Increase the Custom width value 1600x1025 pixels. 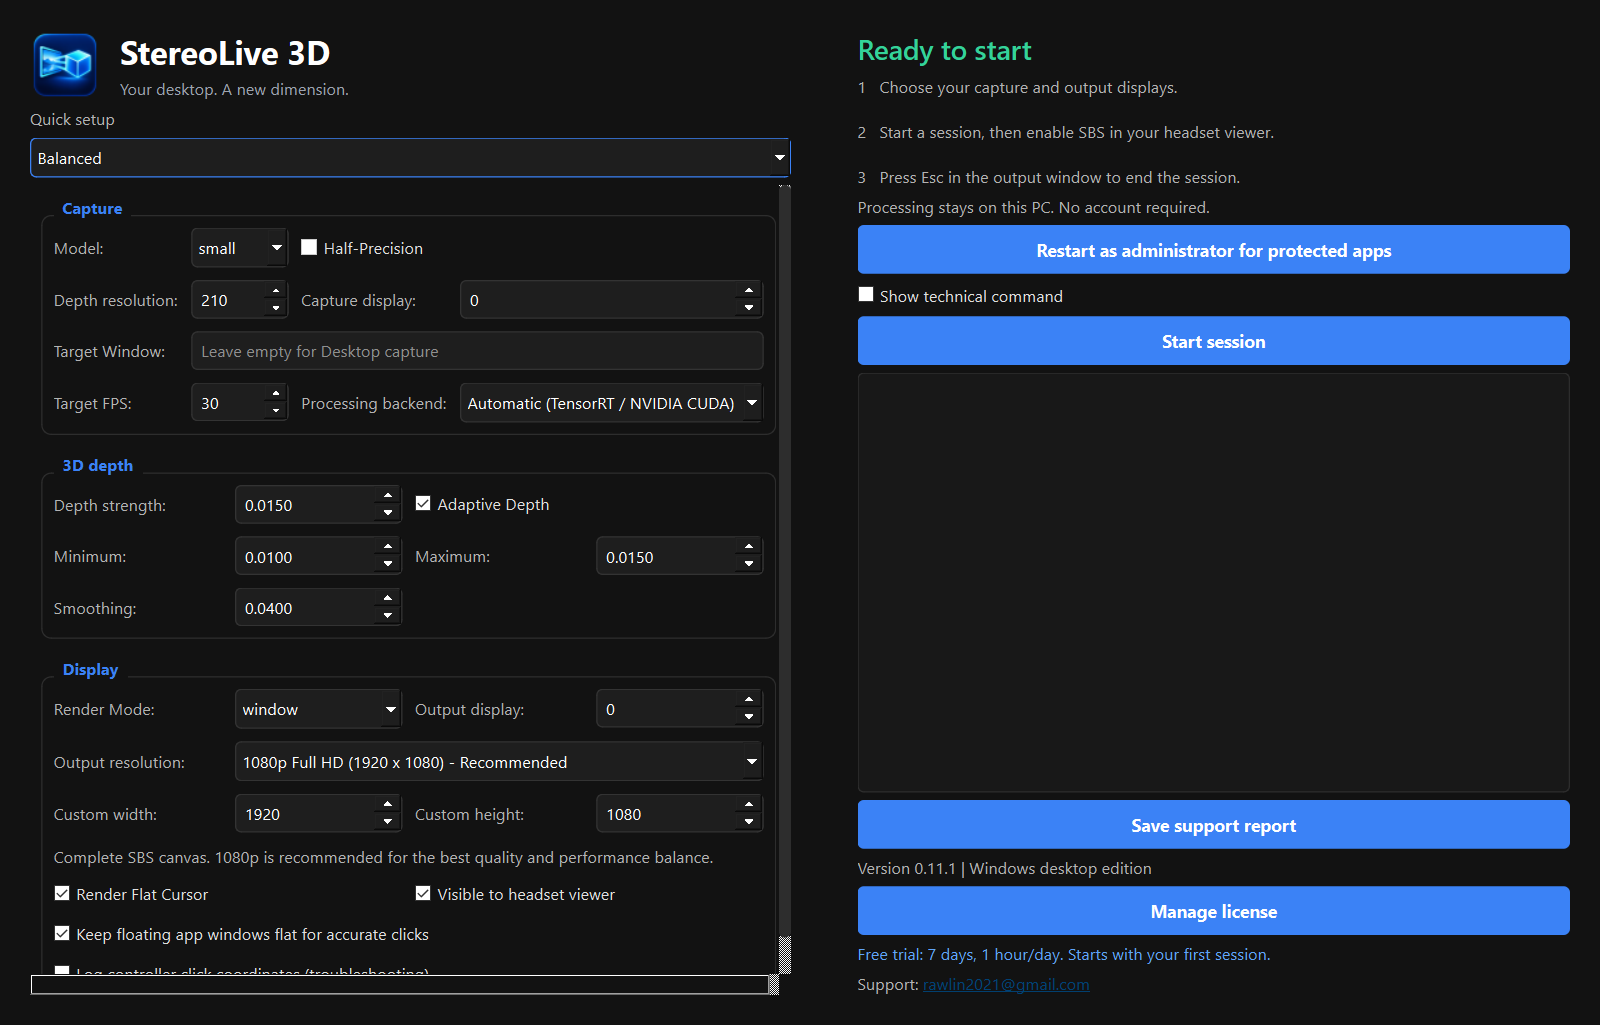tap(388, 805)
